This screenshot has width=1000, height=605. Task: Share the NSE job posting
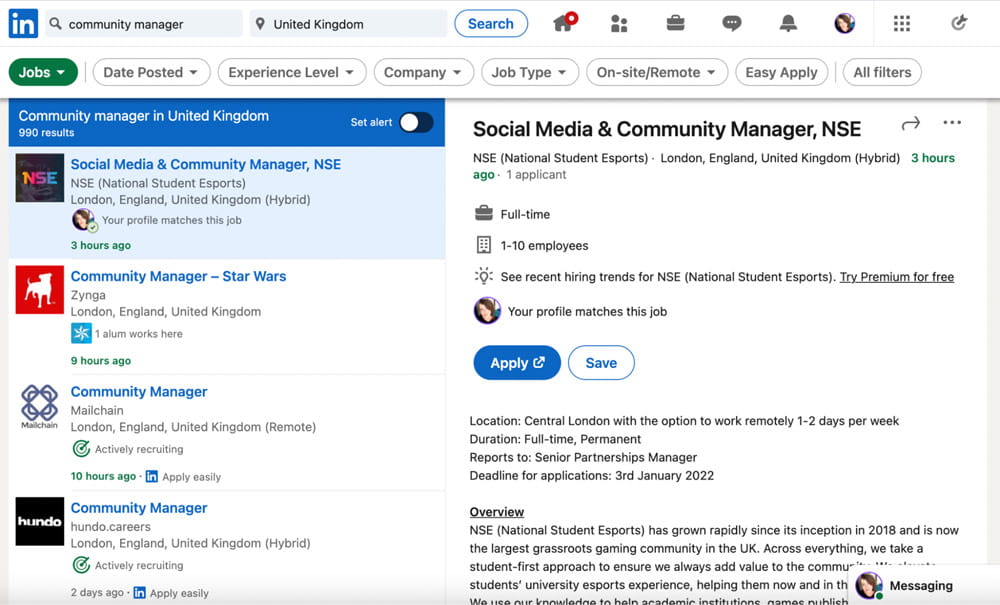[x=910, y=122]
